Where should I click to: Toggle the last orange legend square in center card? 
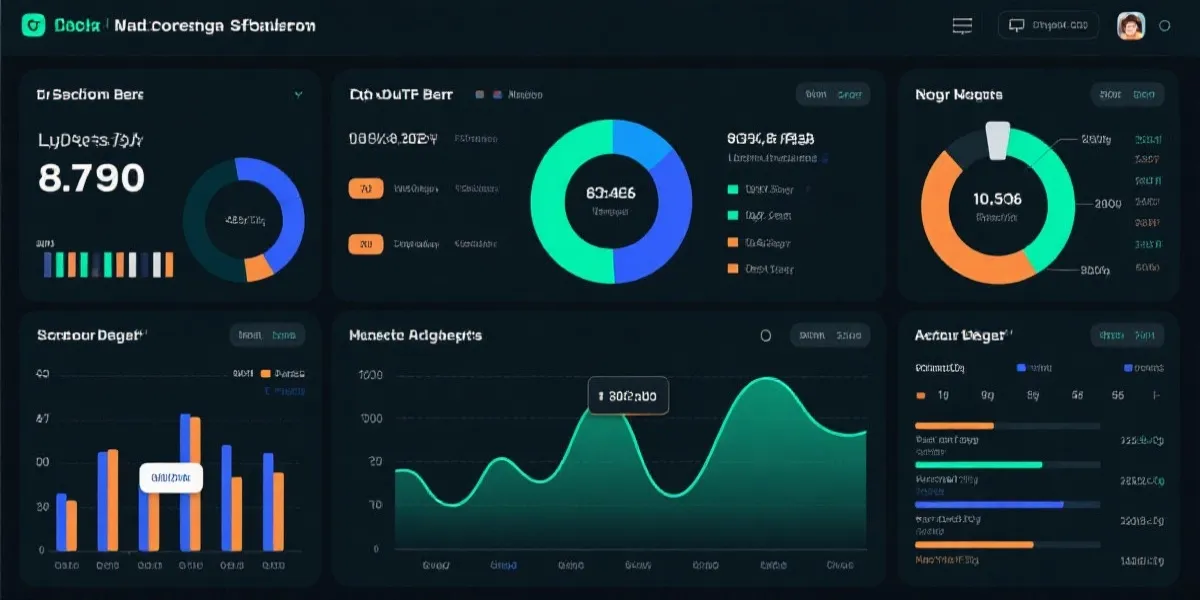click(733, 268)
